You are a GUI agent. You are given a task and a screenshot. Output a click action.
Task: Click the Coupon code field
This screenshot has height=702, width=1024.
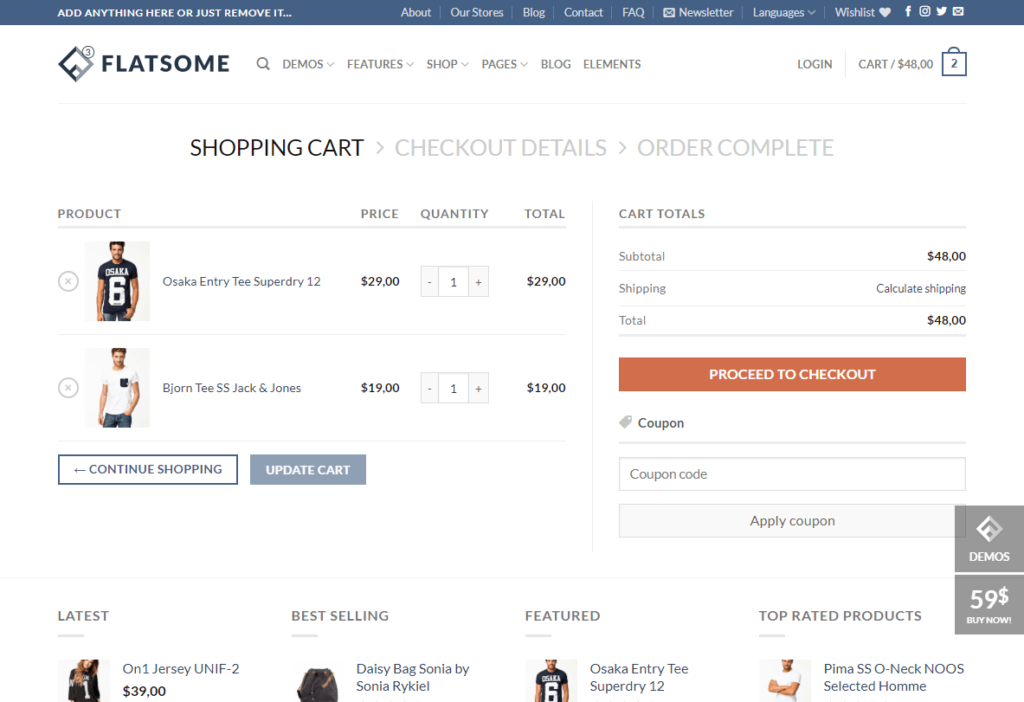click(x=792, y=474)
